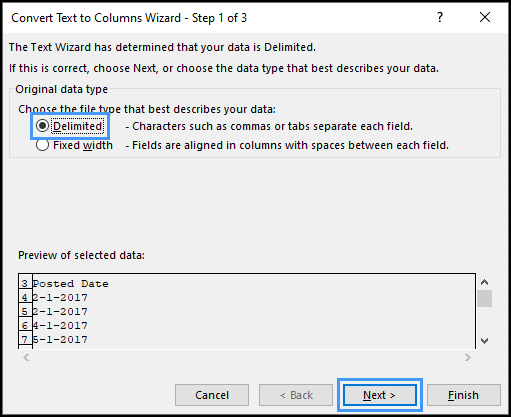The width and height of the screenshot is (511, 417).
Task: Proceed with the Next > button
Action: 380,395
